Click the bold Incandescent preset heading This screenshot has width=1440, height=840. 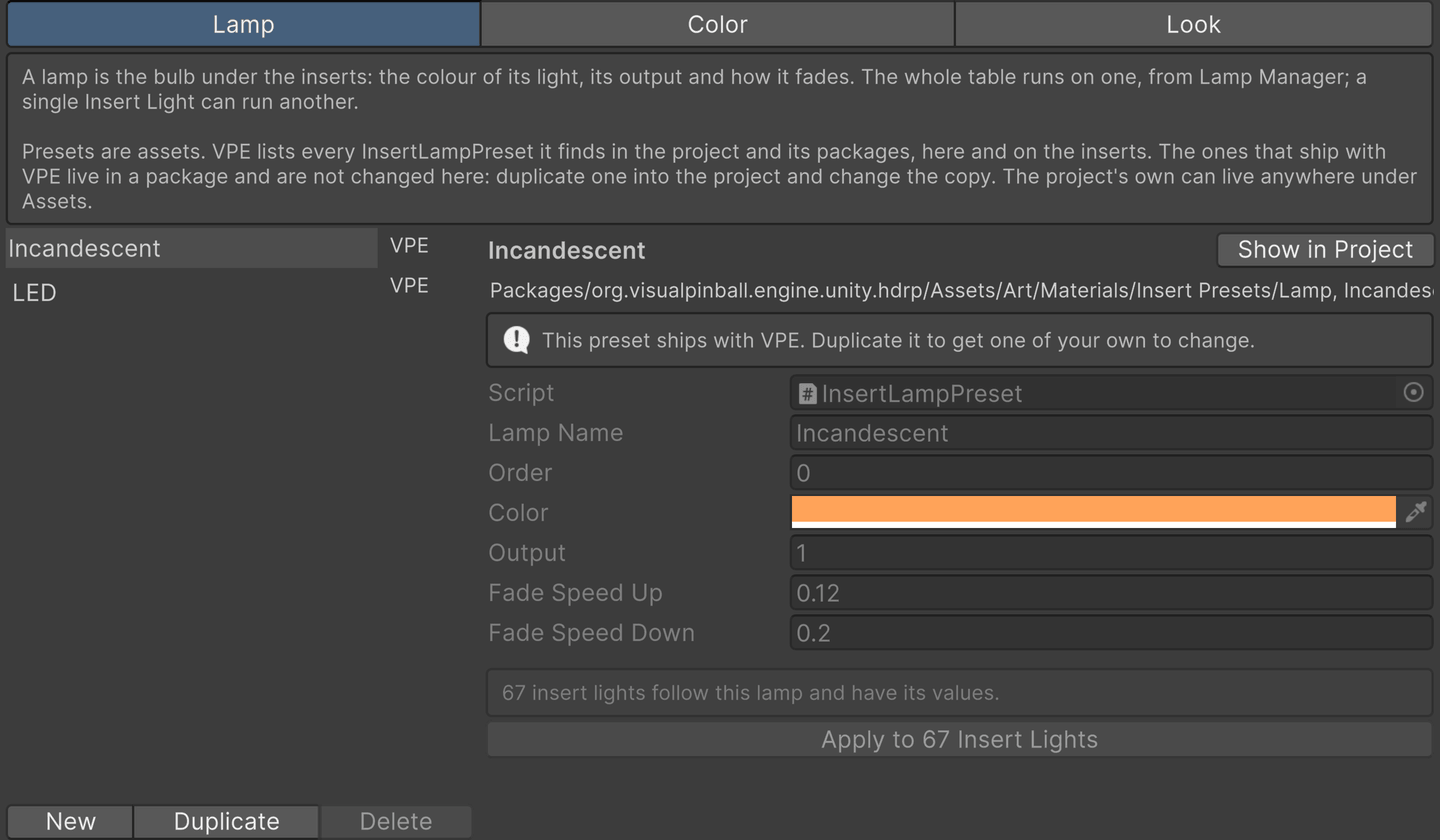click(x=566, y=251)
